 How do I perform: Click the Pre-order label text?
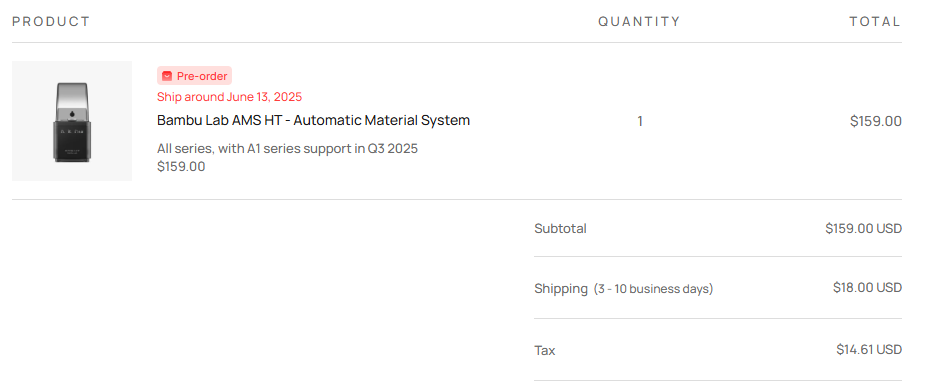click(x=202, y=76)
